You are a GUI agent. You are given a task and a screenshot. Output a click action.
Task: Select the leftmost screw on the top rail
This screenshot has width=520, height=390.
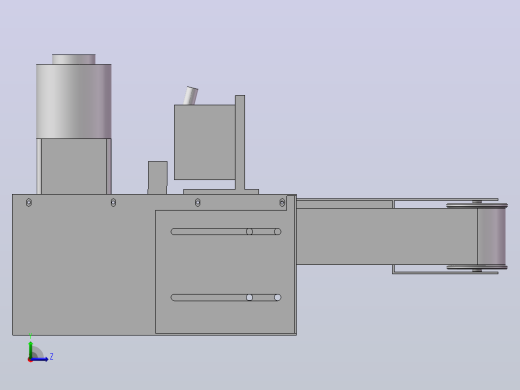tap(29, 202)
